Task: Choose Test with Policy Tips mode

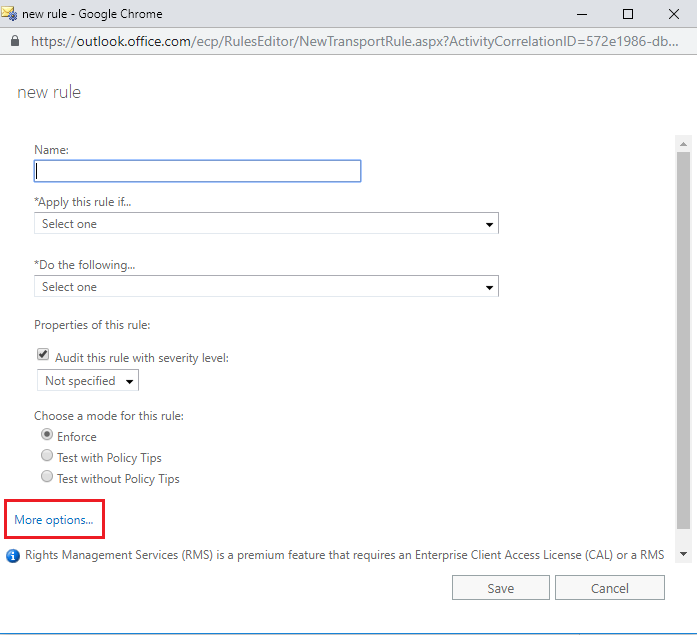Action: point(47,455)
